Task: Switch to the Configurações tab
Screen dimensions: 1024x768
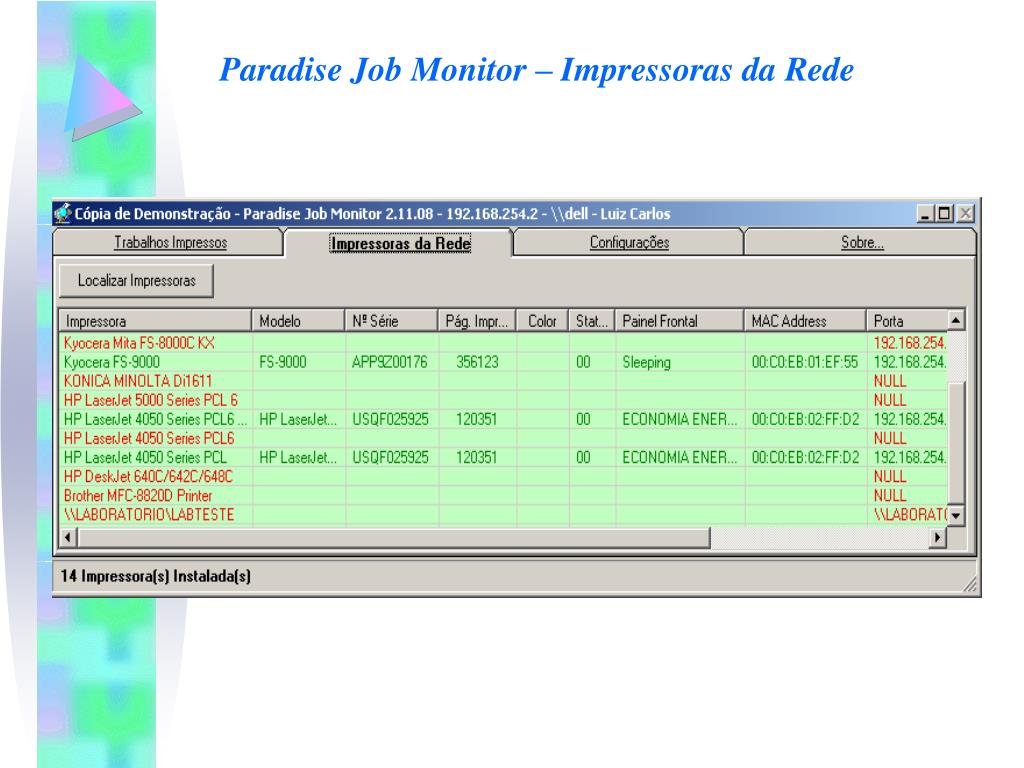Action: tap(629, 242)
